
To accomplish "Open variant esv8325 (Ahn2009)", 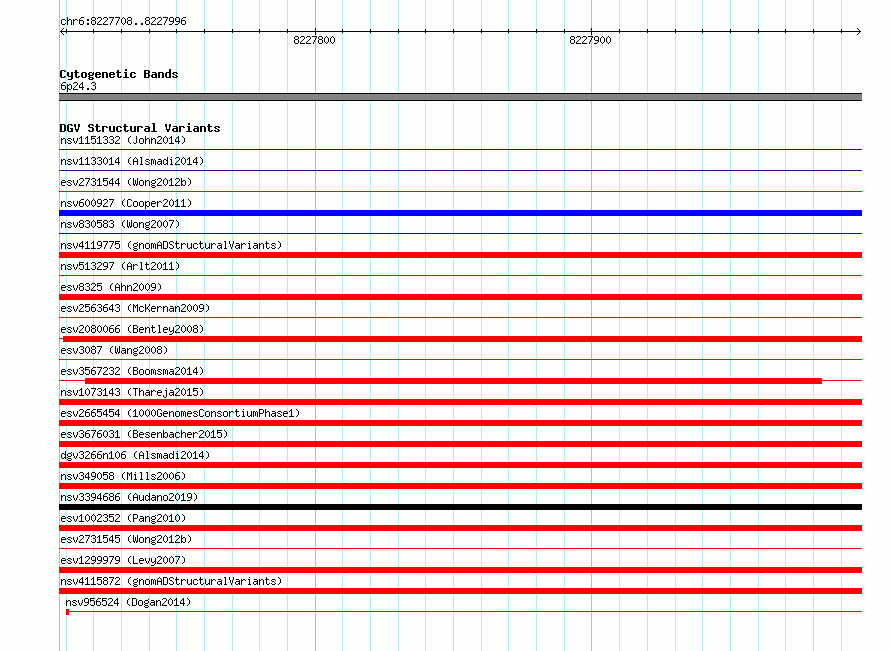I will tap(111, 287).
